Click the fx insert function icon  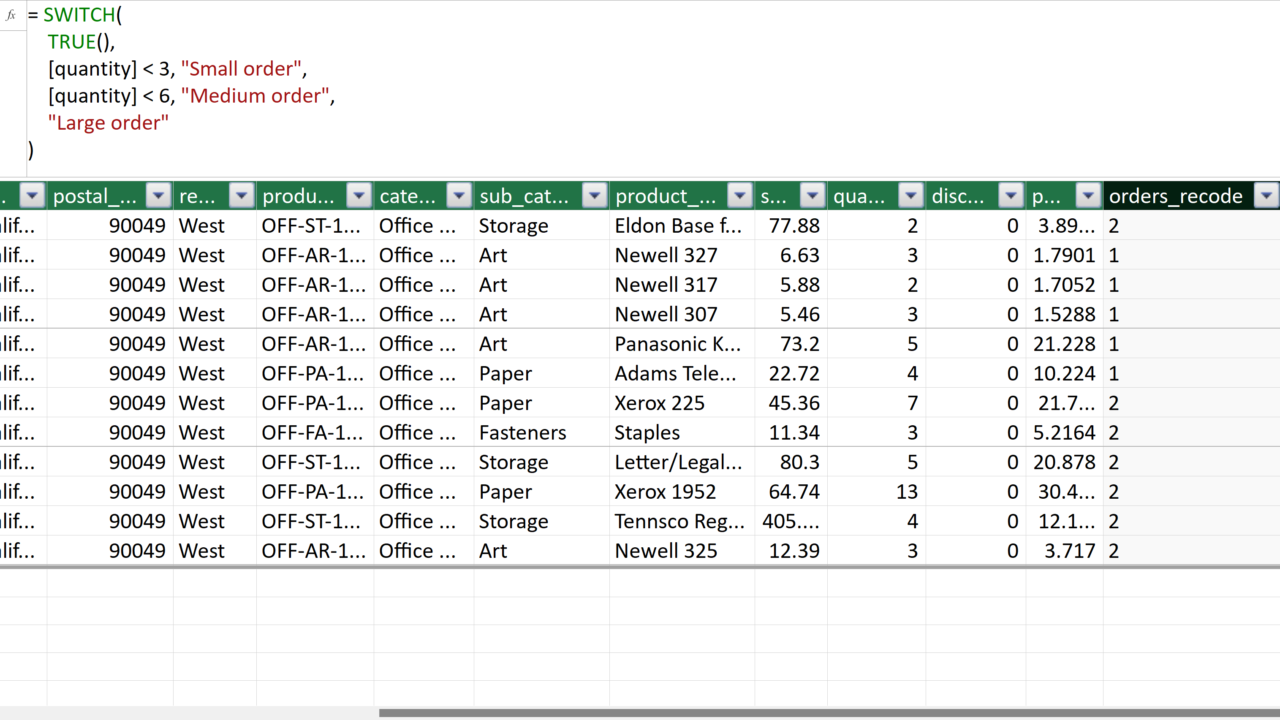click(11, 15)
